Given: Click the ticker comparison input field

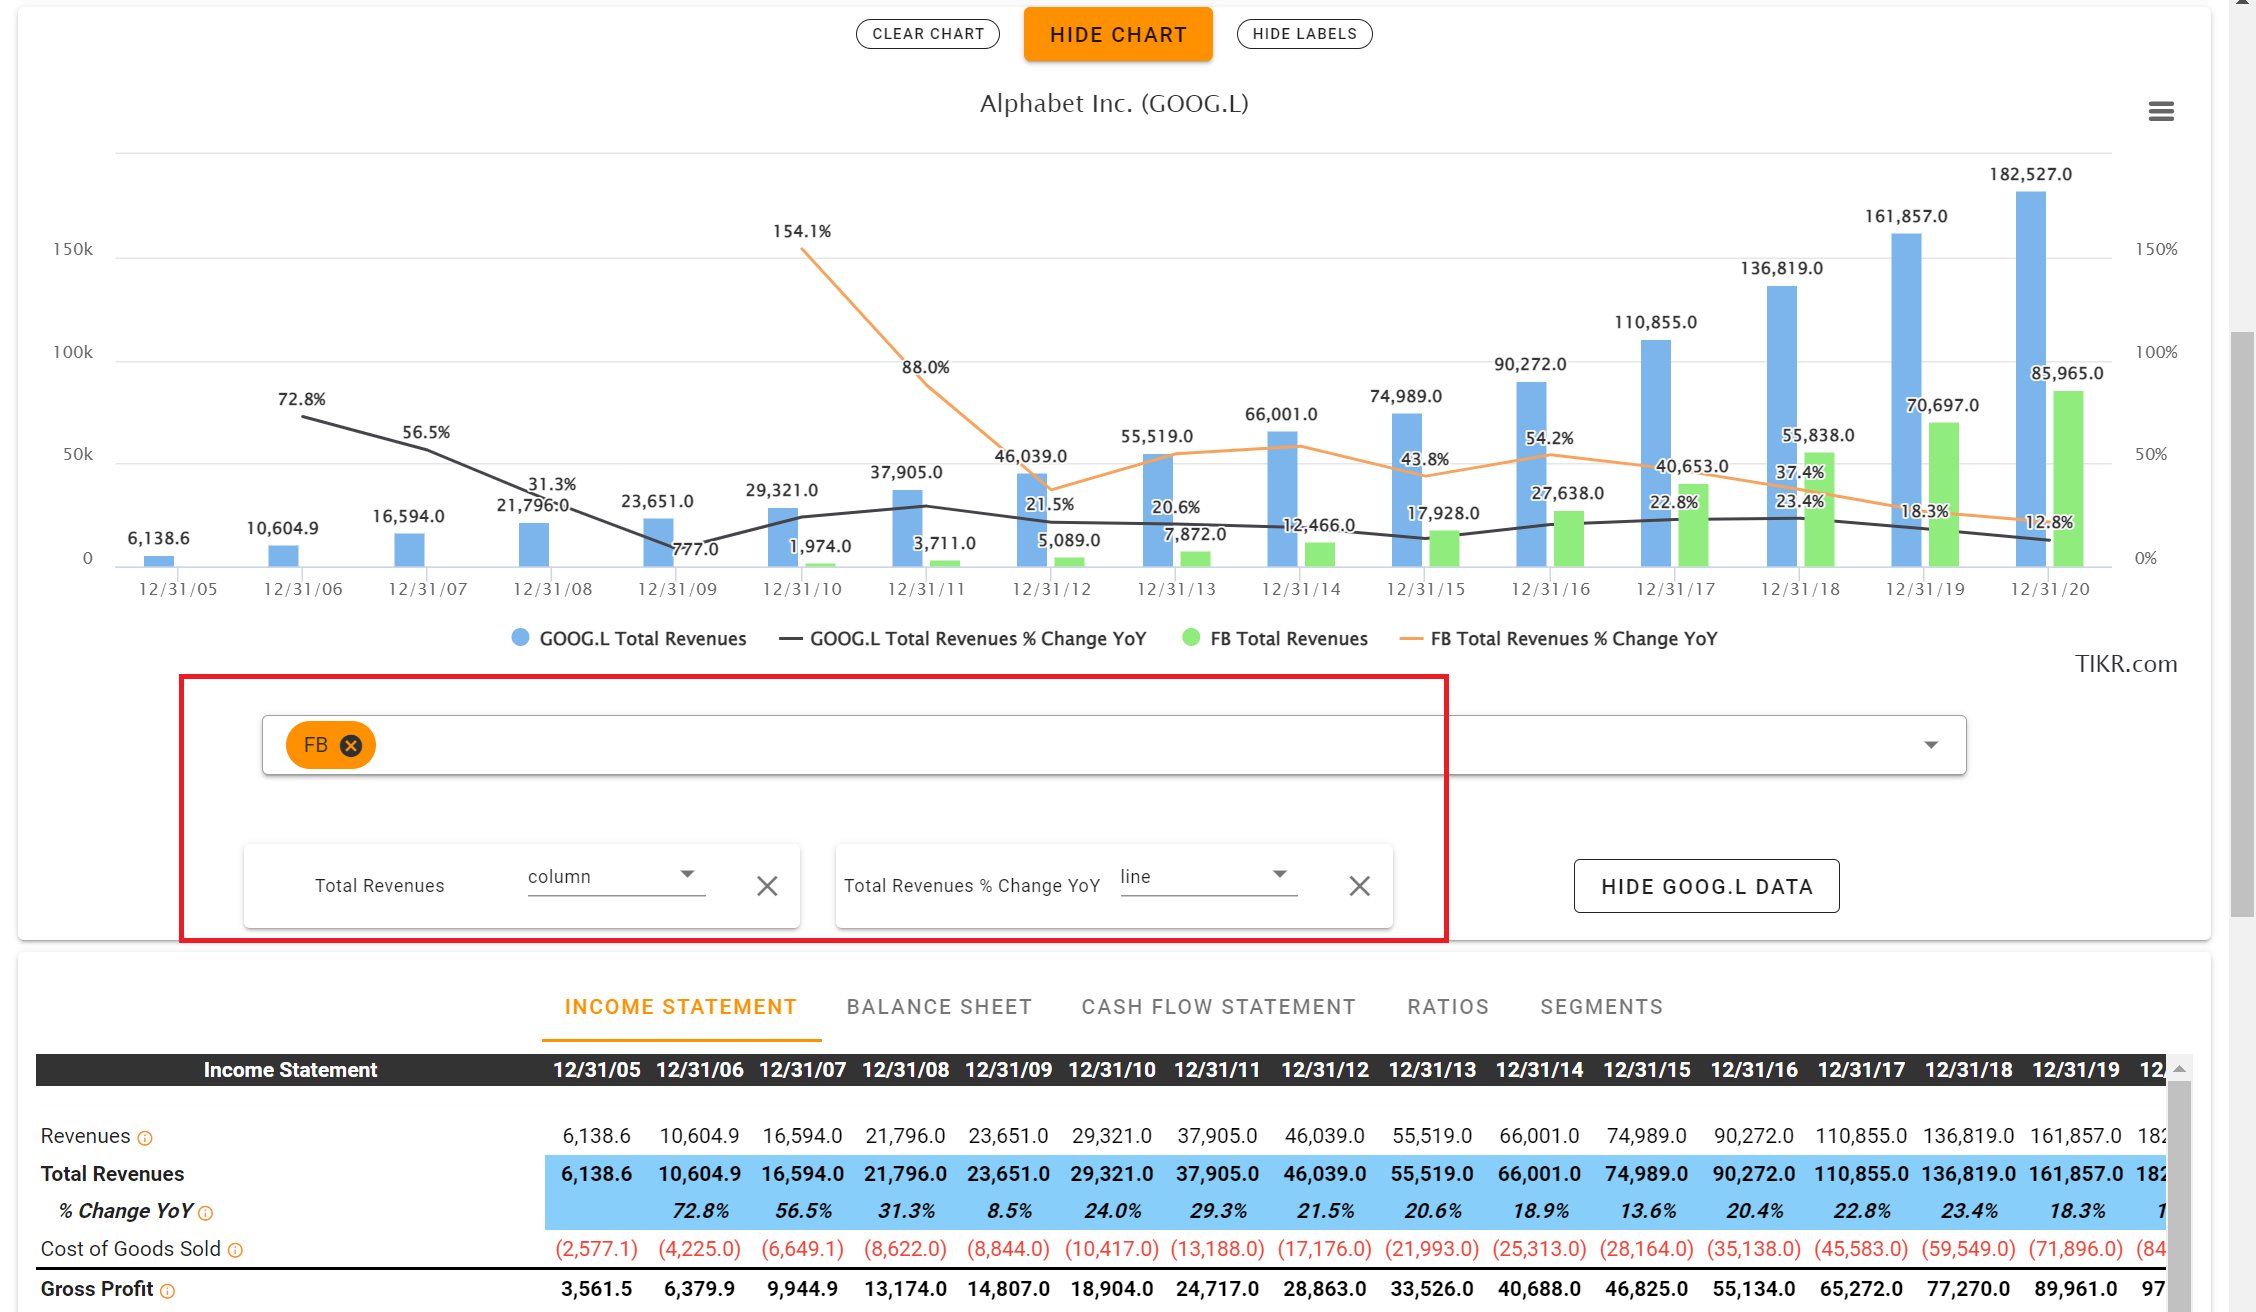Looking at the screenshot, I should (x=1114, y=745).
